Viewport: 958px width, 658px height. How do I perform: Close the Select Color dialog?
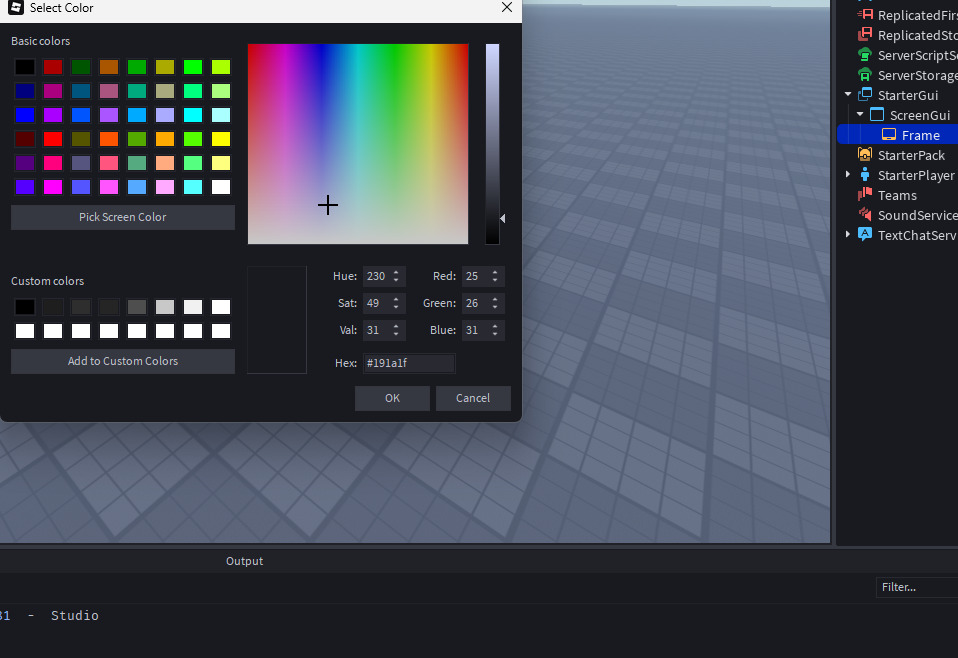click(506, 7)
